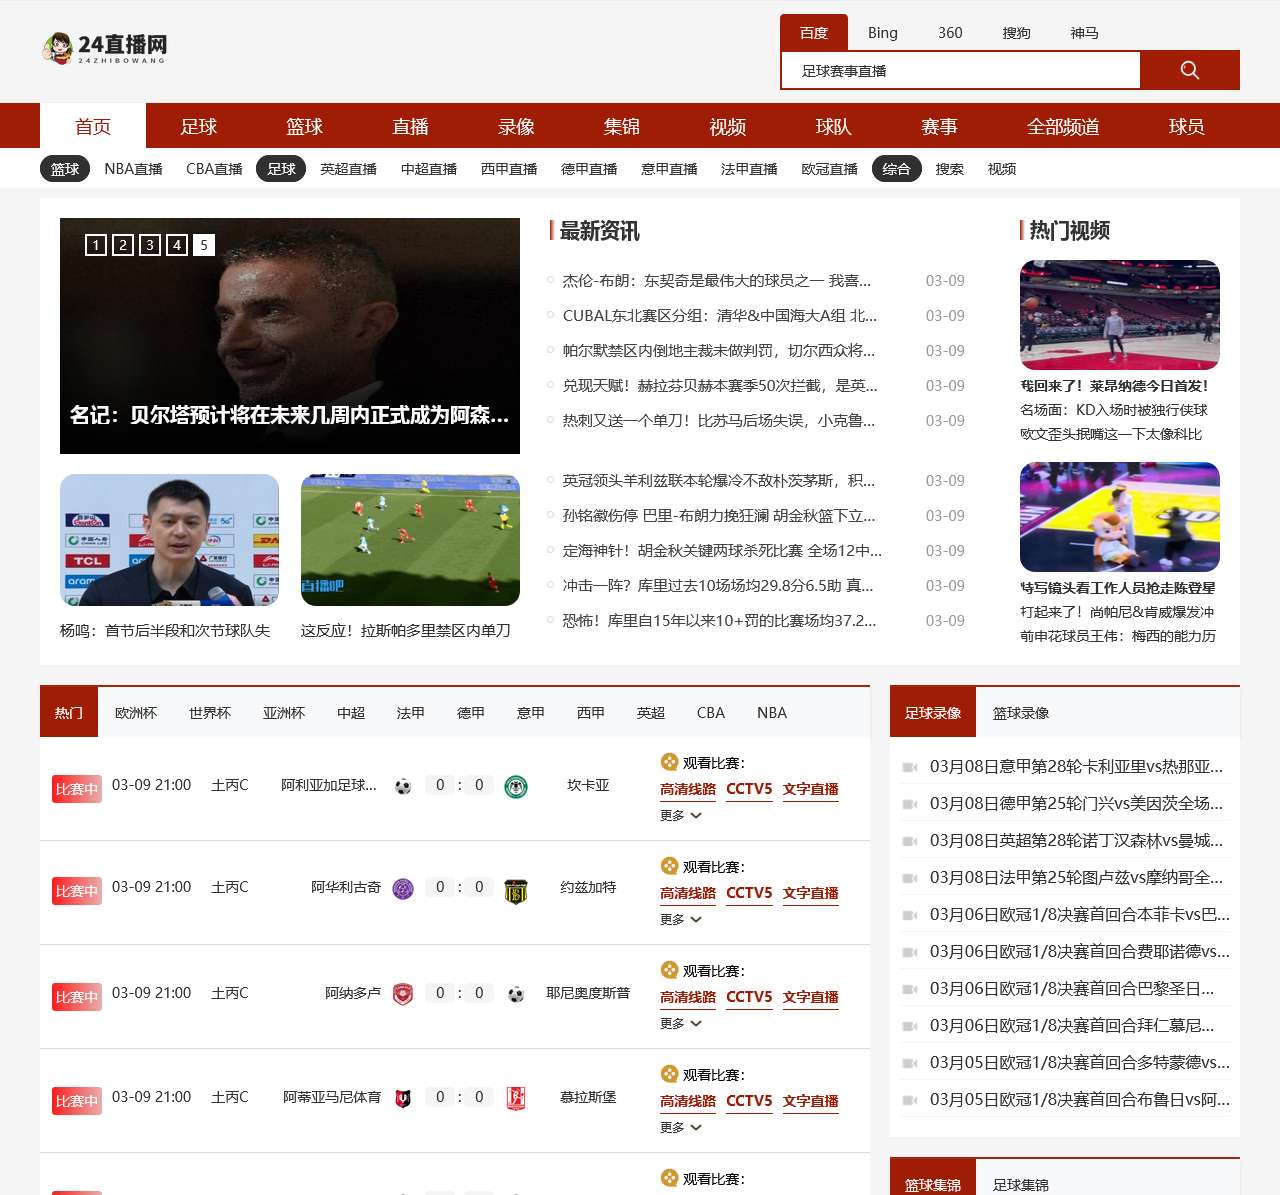Click the video camera icon beside 诺丁汉森林vs曼城
The image size is (1280, 1195).
click(910, 841)
